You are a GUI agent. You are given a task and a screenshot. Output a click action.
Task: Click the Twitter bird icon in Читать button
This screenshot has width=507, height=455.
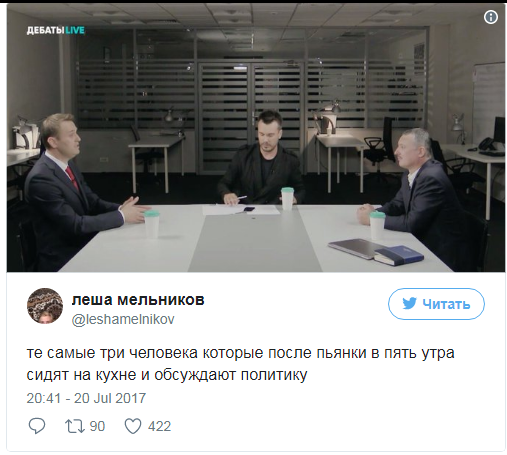click(x=409, y=304)
